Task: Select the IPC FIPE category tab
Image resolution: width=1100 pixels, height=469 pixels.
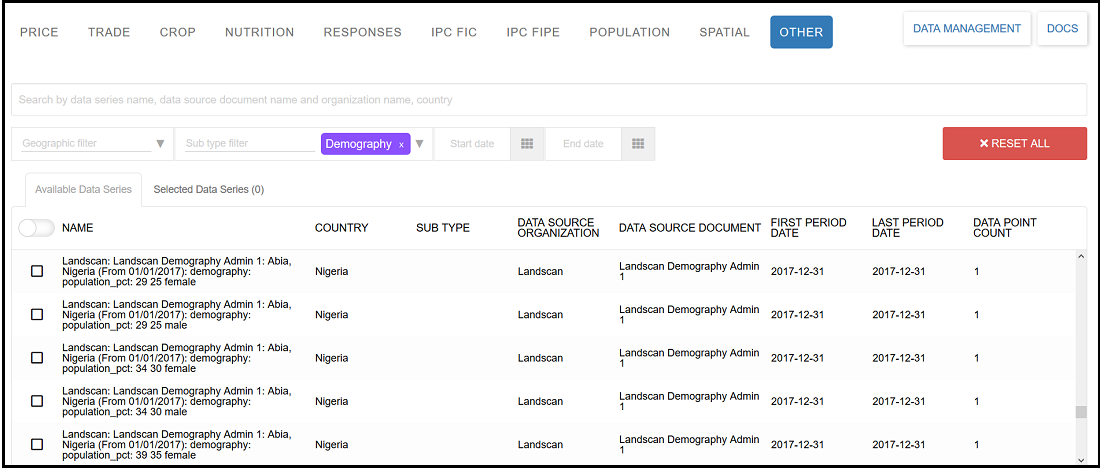Action: tap(533, 32)
